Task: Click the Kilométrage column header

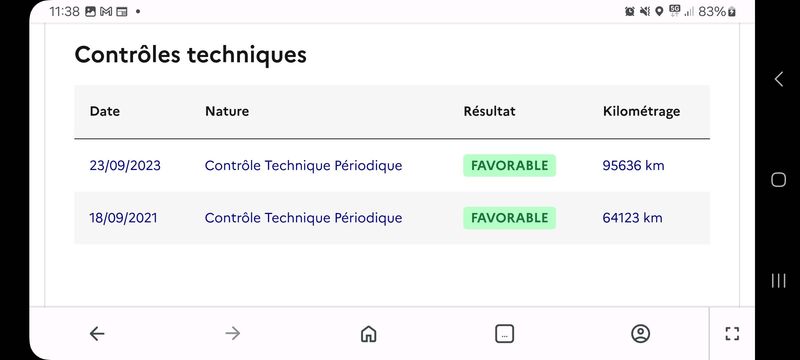Action: [641, 112]
